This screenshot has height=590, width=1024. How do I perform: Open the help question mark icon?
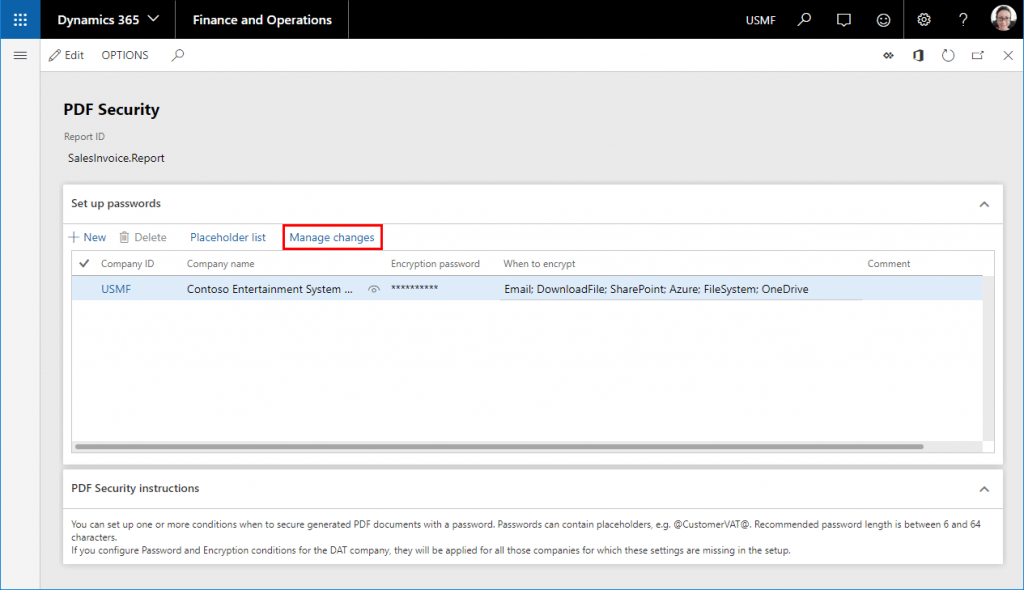point(963,20)
